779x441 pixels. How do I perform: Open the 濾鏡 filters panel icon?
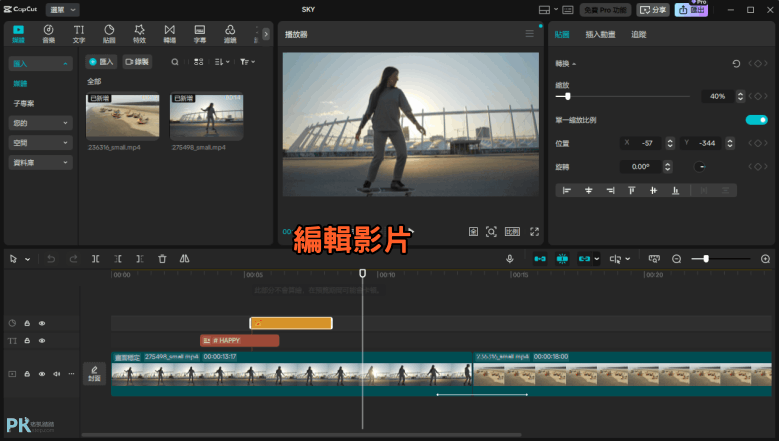230,34
